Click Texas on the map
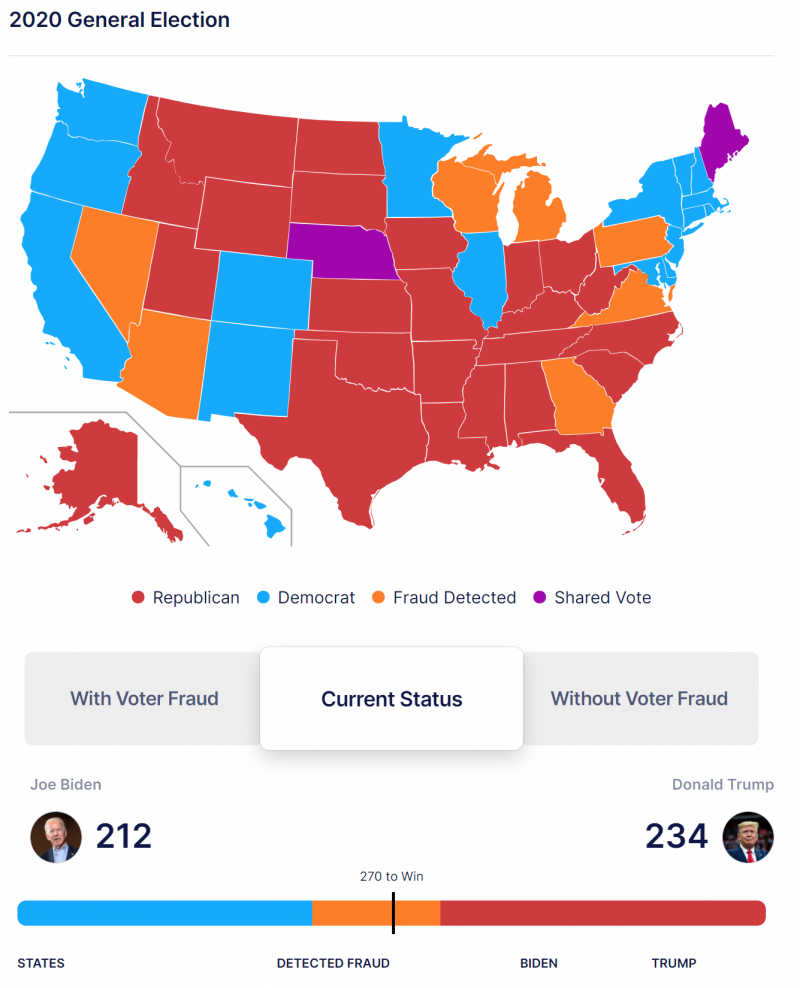Screen dimensions: 800x988 pyautogui.click(x=360, y=430)
